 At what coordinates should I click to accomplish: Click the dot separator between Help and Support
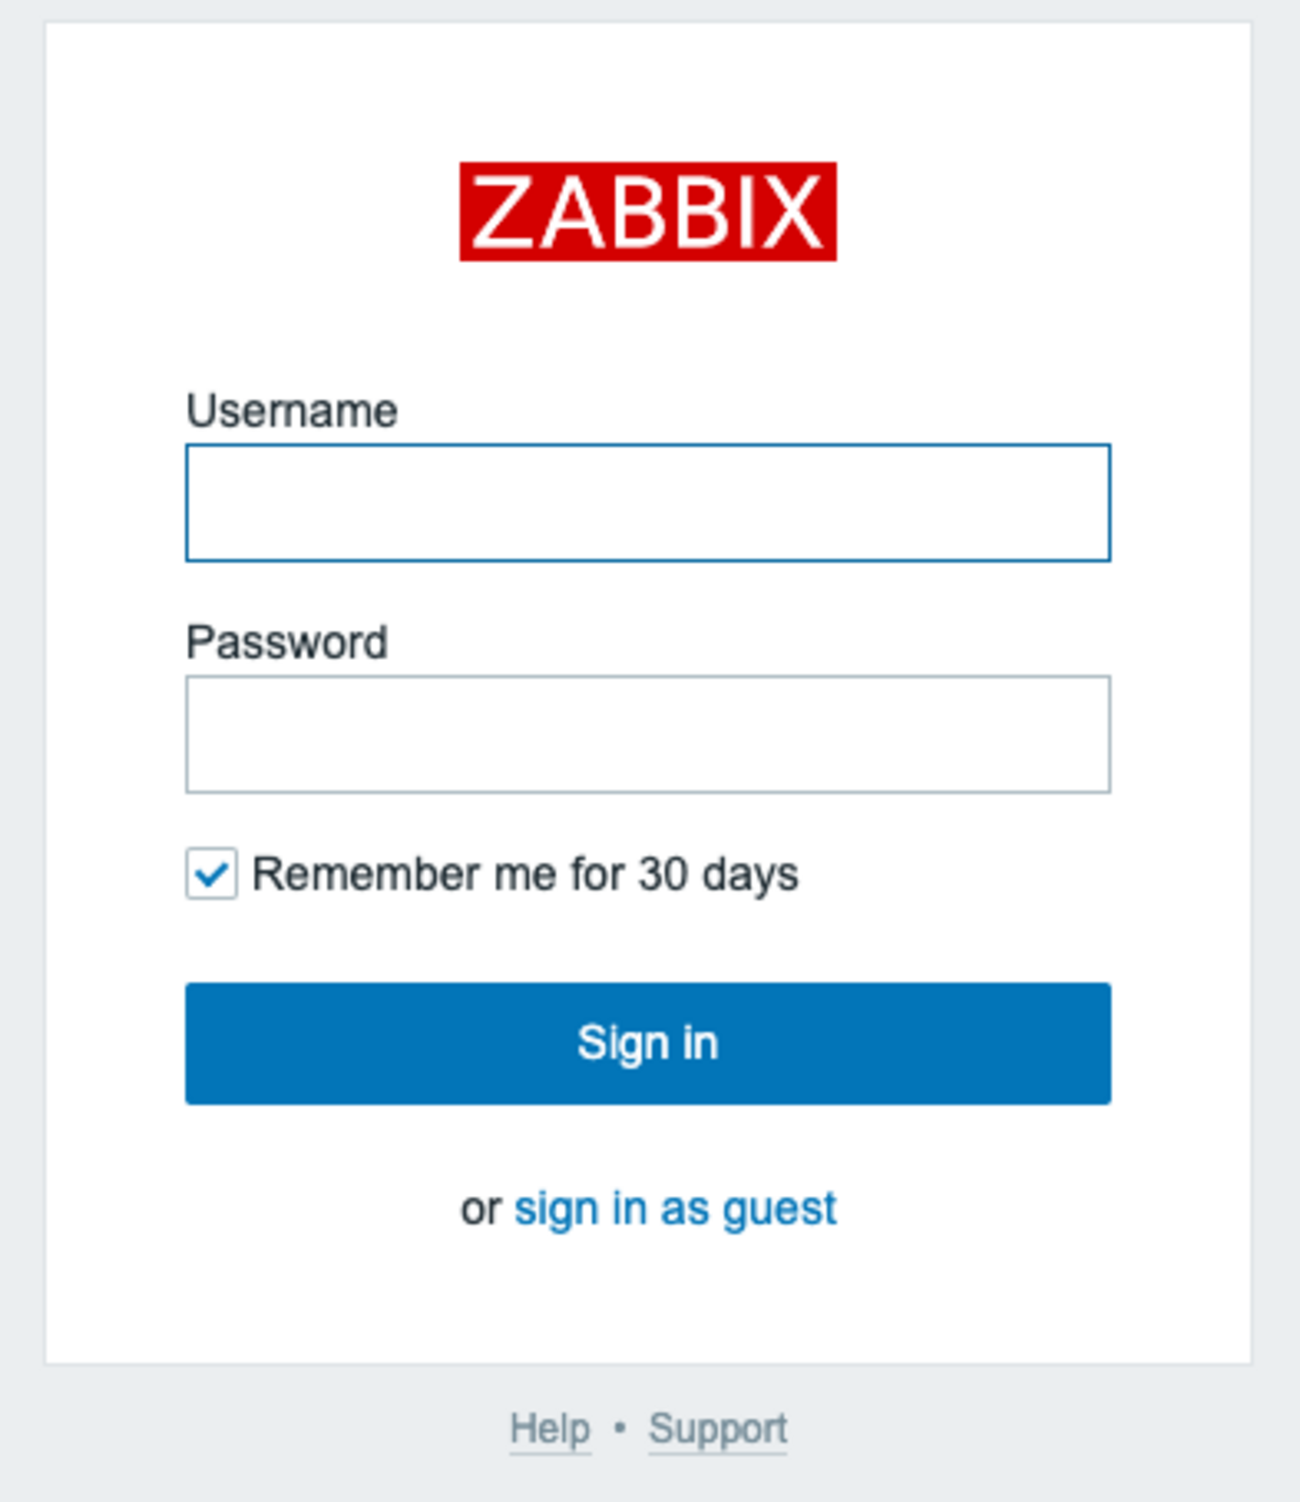coord(620,1428)
